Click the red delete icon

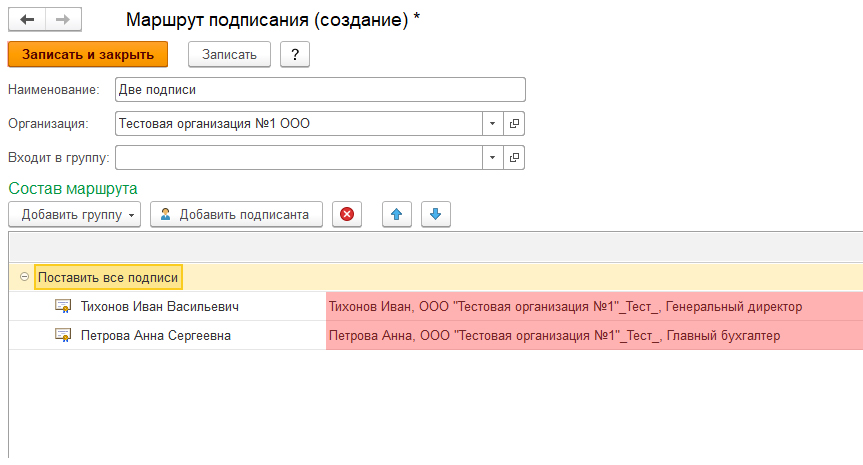[x=347, y=214]
